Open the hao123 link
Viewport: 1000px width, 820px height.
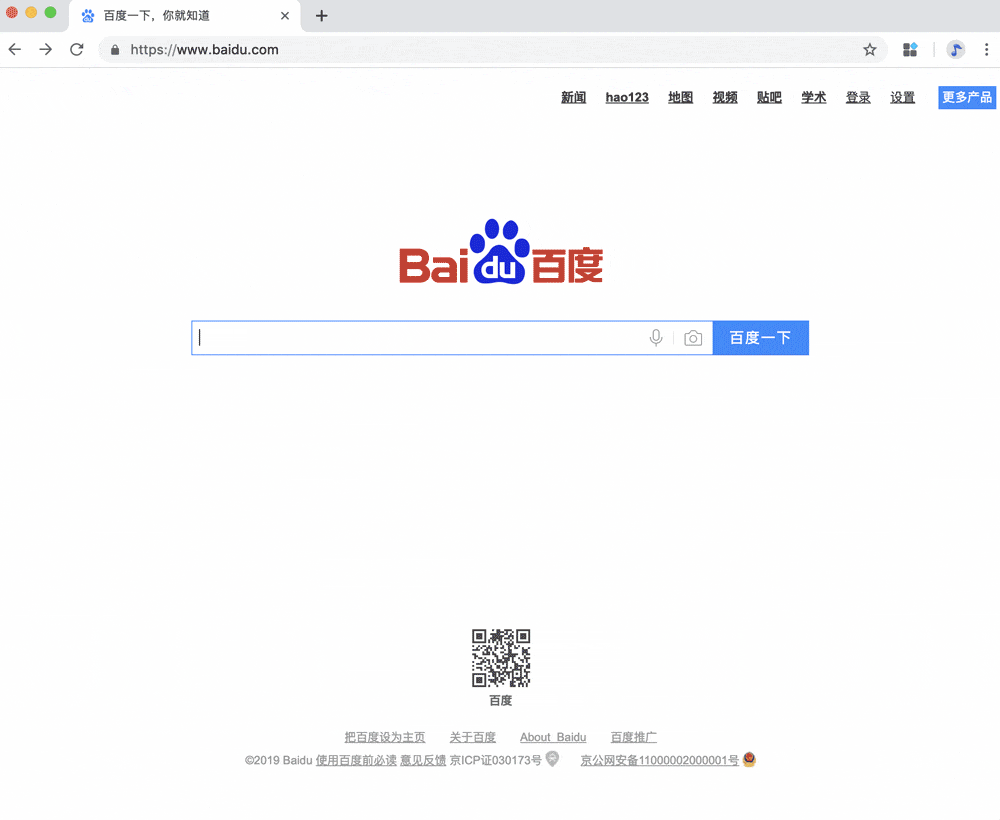pos(627,98)
